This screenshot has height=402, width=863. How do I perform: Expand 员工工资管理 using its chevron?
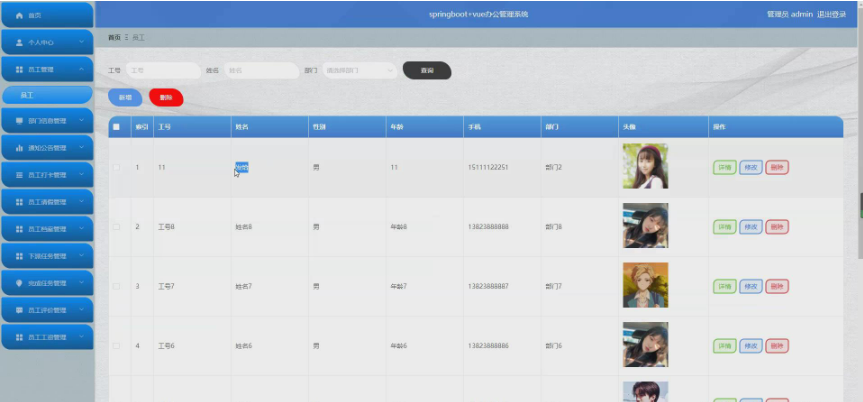[81, 336]
